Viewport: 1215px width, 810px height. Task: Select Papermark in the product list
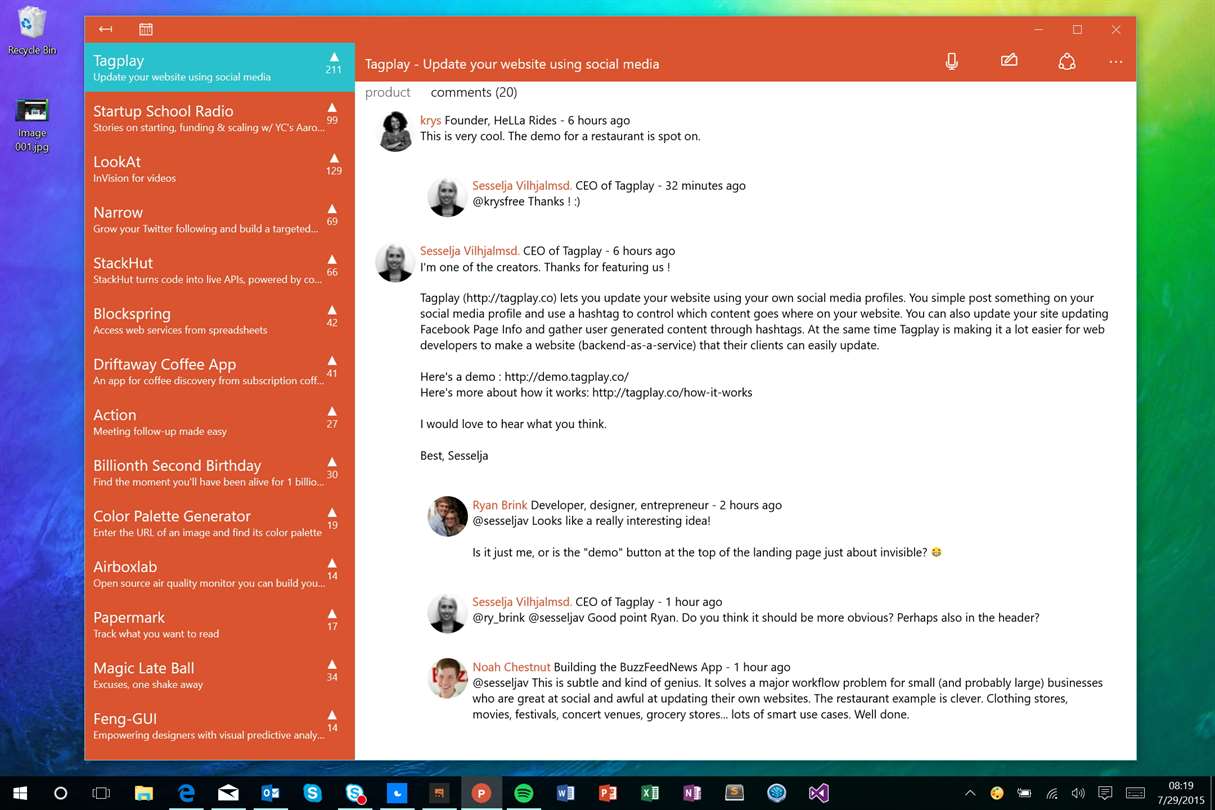coord(220,624)
